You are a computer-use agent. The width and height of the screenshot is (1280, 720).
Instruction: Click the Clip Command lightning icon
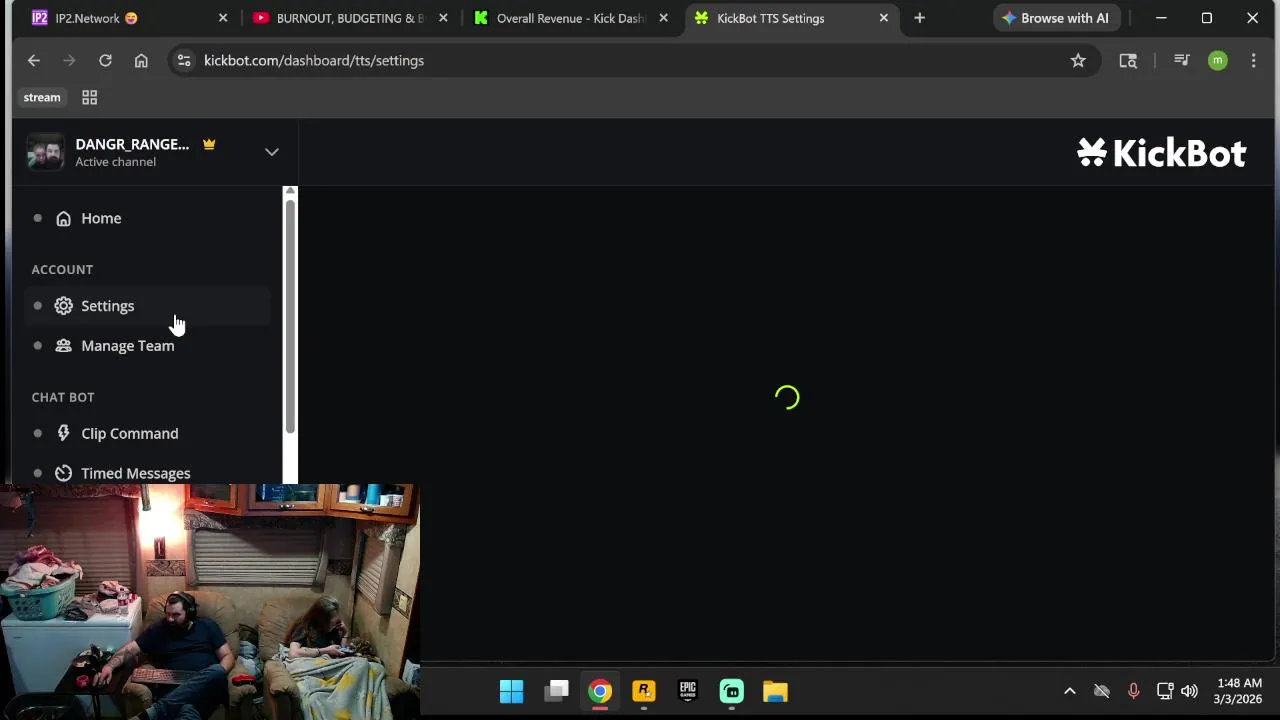click(63, 434)
